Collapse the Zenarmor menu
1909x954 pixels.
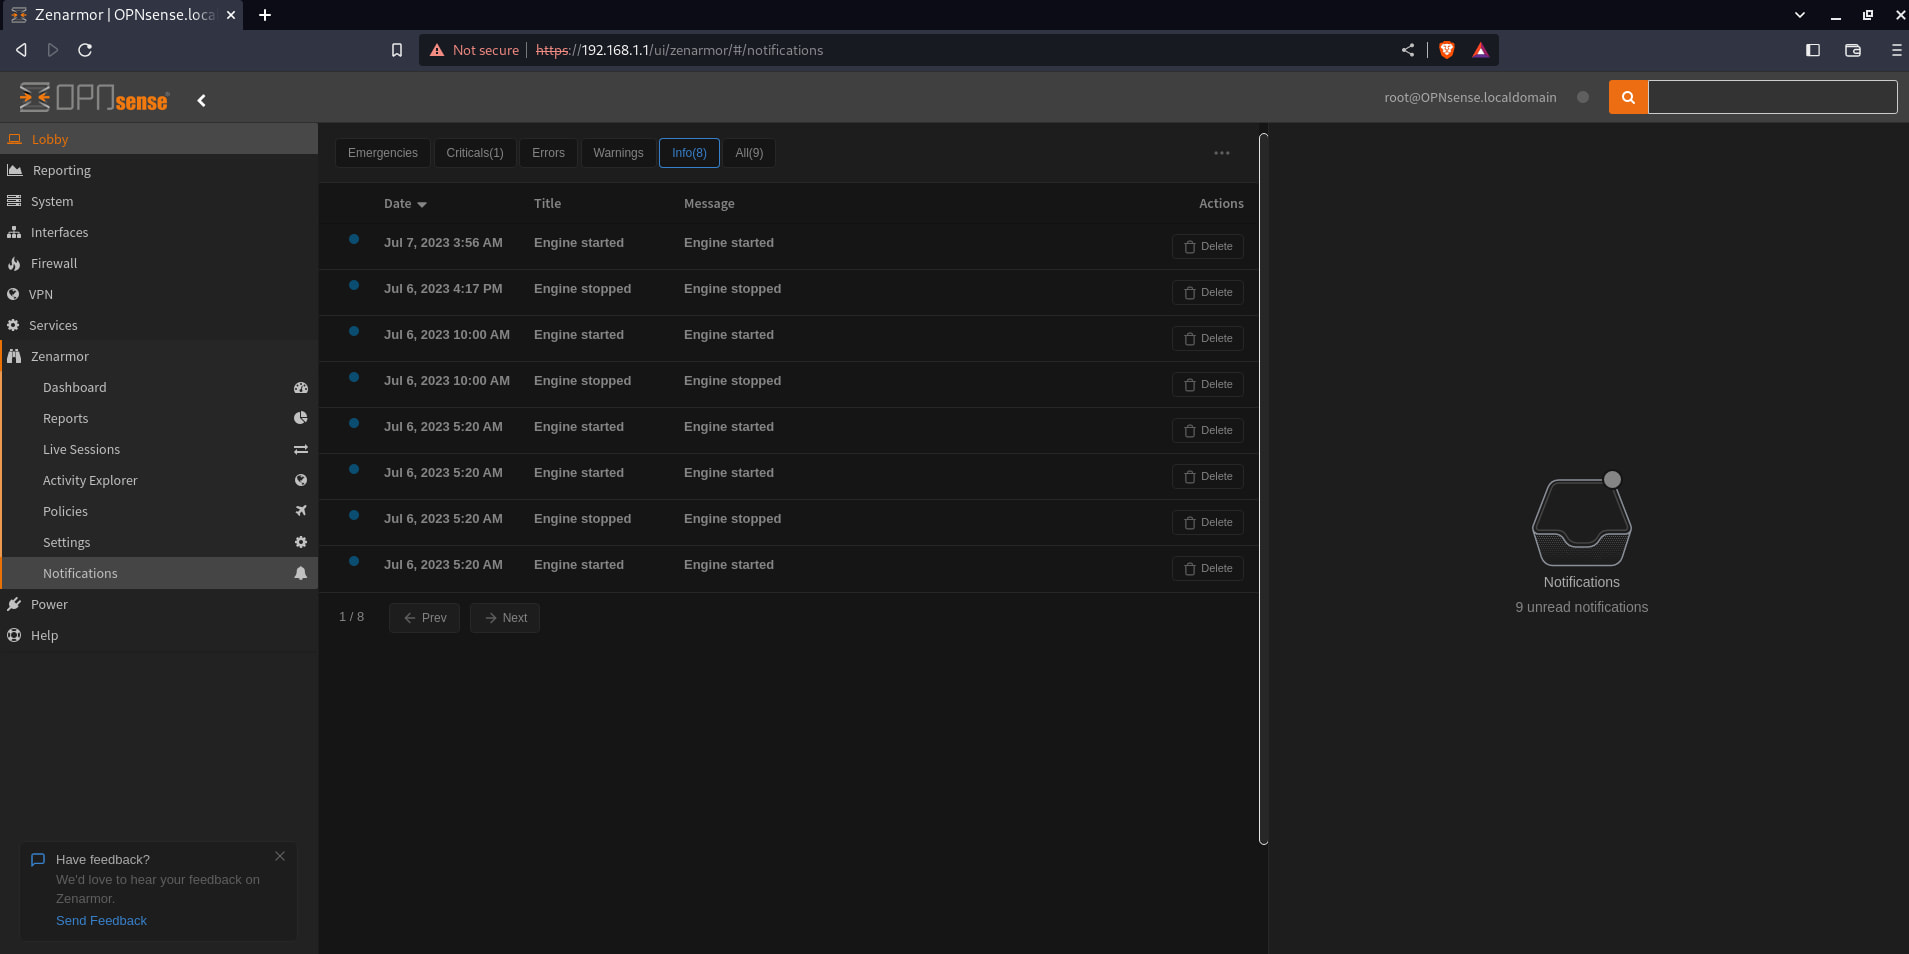(x=159, y=356)
